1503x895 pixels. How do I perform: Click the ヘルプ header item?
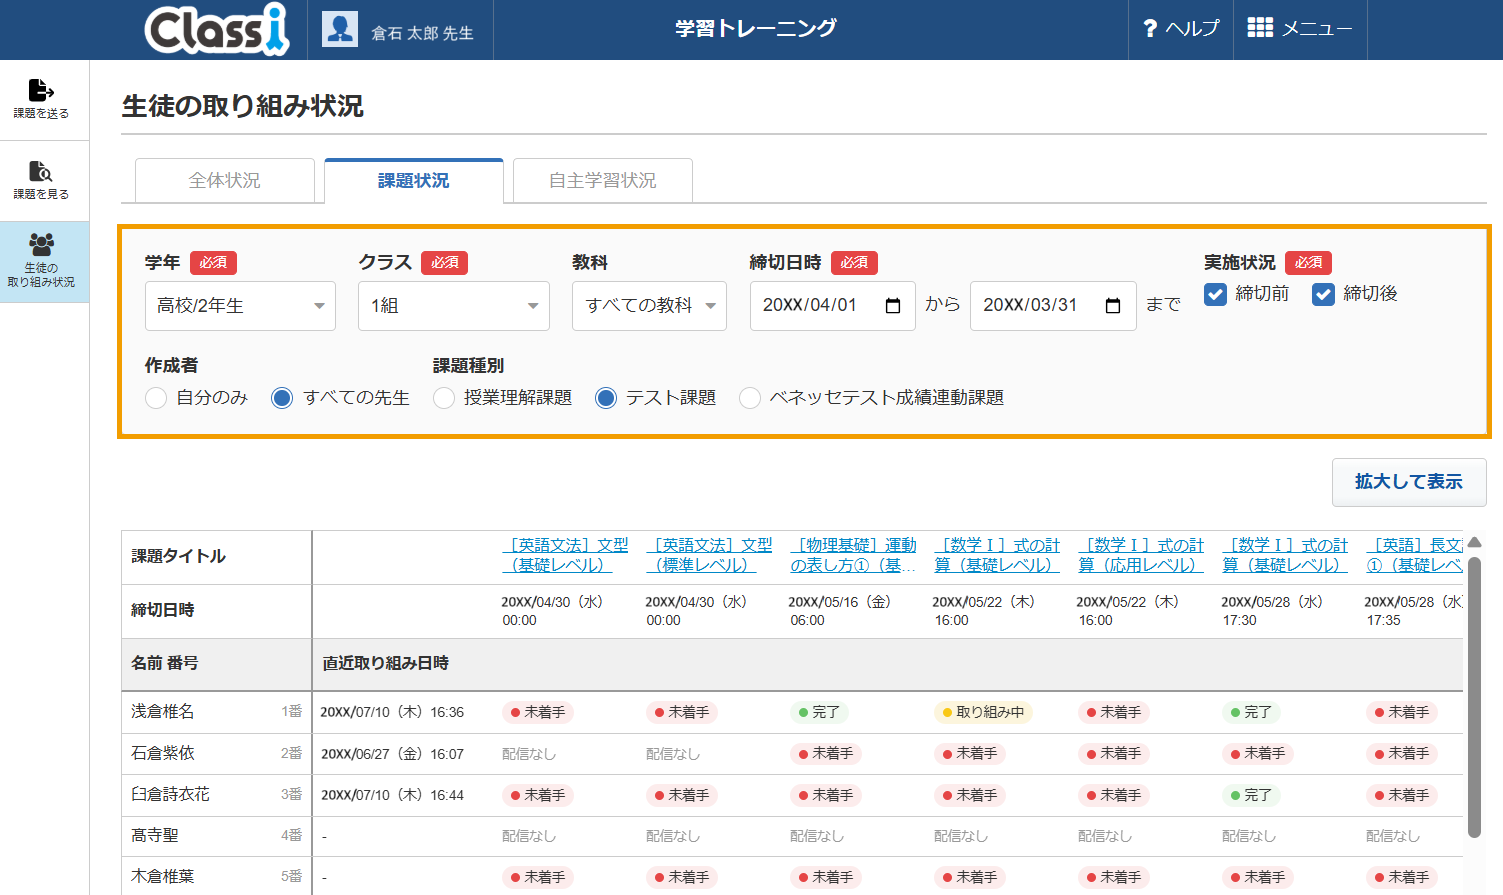pos(1181,29)
